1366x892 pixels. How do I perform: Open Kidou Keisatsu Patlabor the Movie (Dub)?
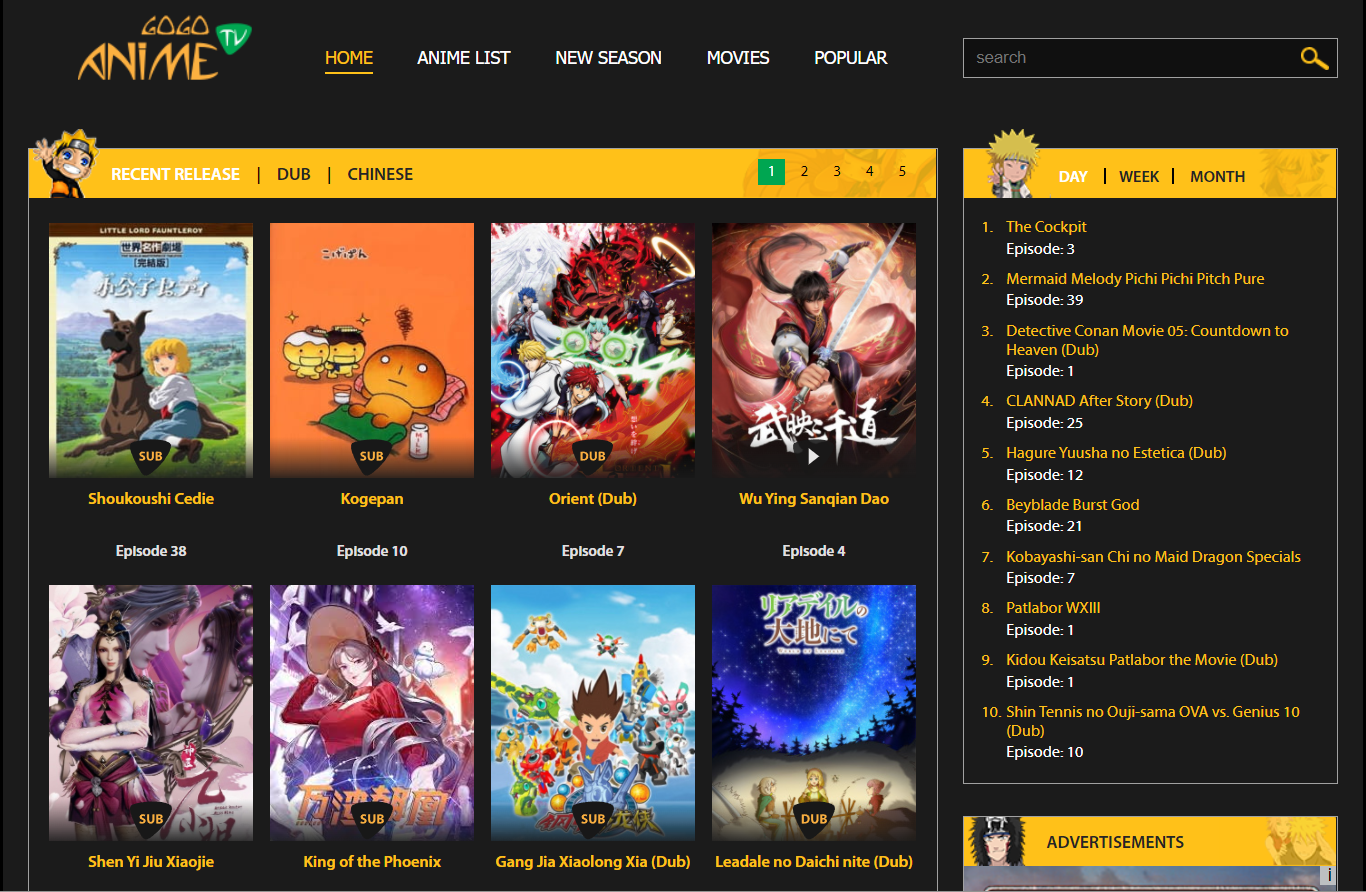(x=1142, y=660)
